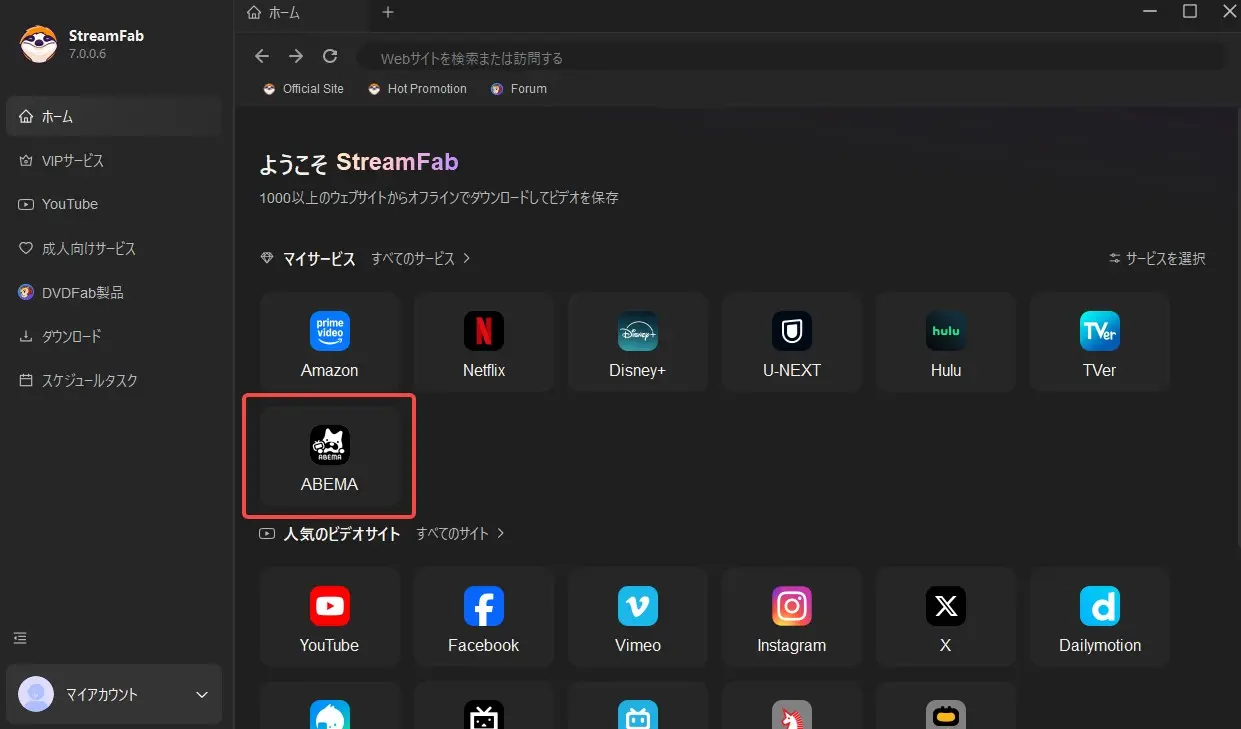Open the Facebook site tile
This screenshot has height=729, width=1241.
click(x=484, y=617)
